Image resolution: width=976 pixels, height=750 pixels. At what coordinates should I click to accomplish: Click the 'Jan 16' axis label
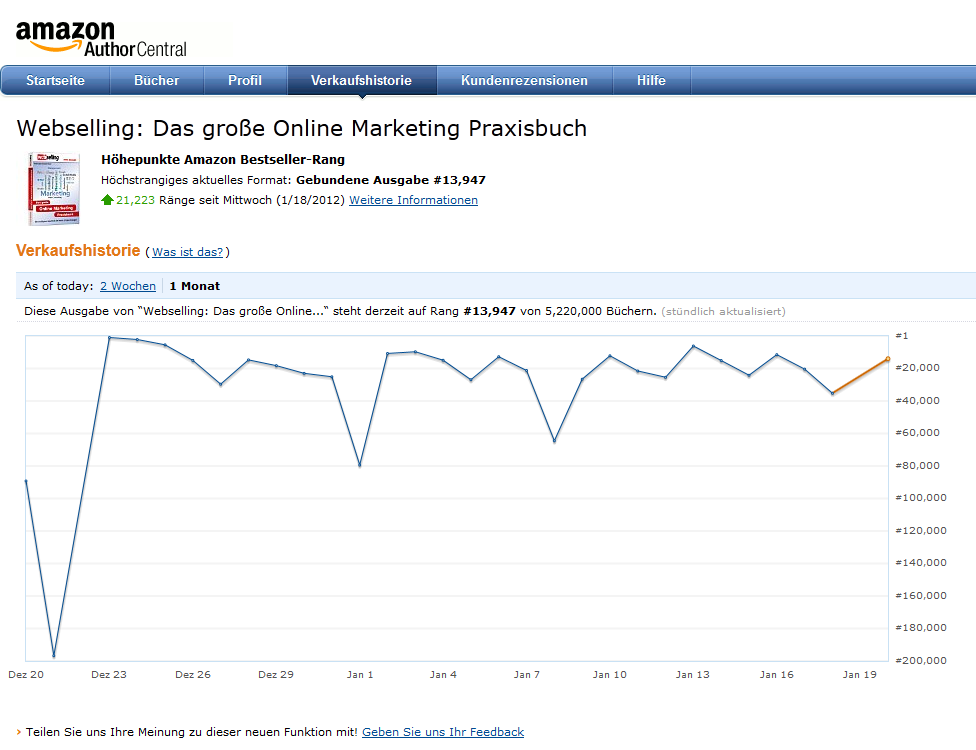click(x=776, y=675)
